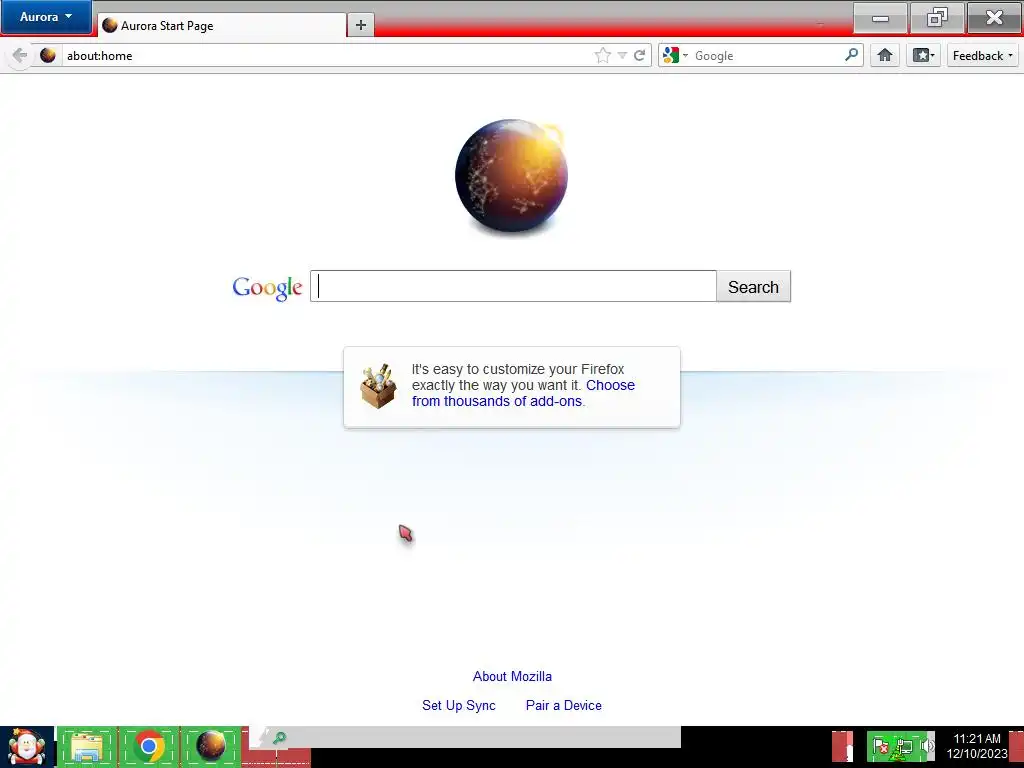Open the bookmarks menu button
The image size is (1024, 768).
point(923,56)
